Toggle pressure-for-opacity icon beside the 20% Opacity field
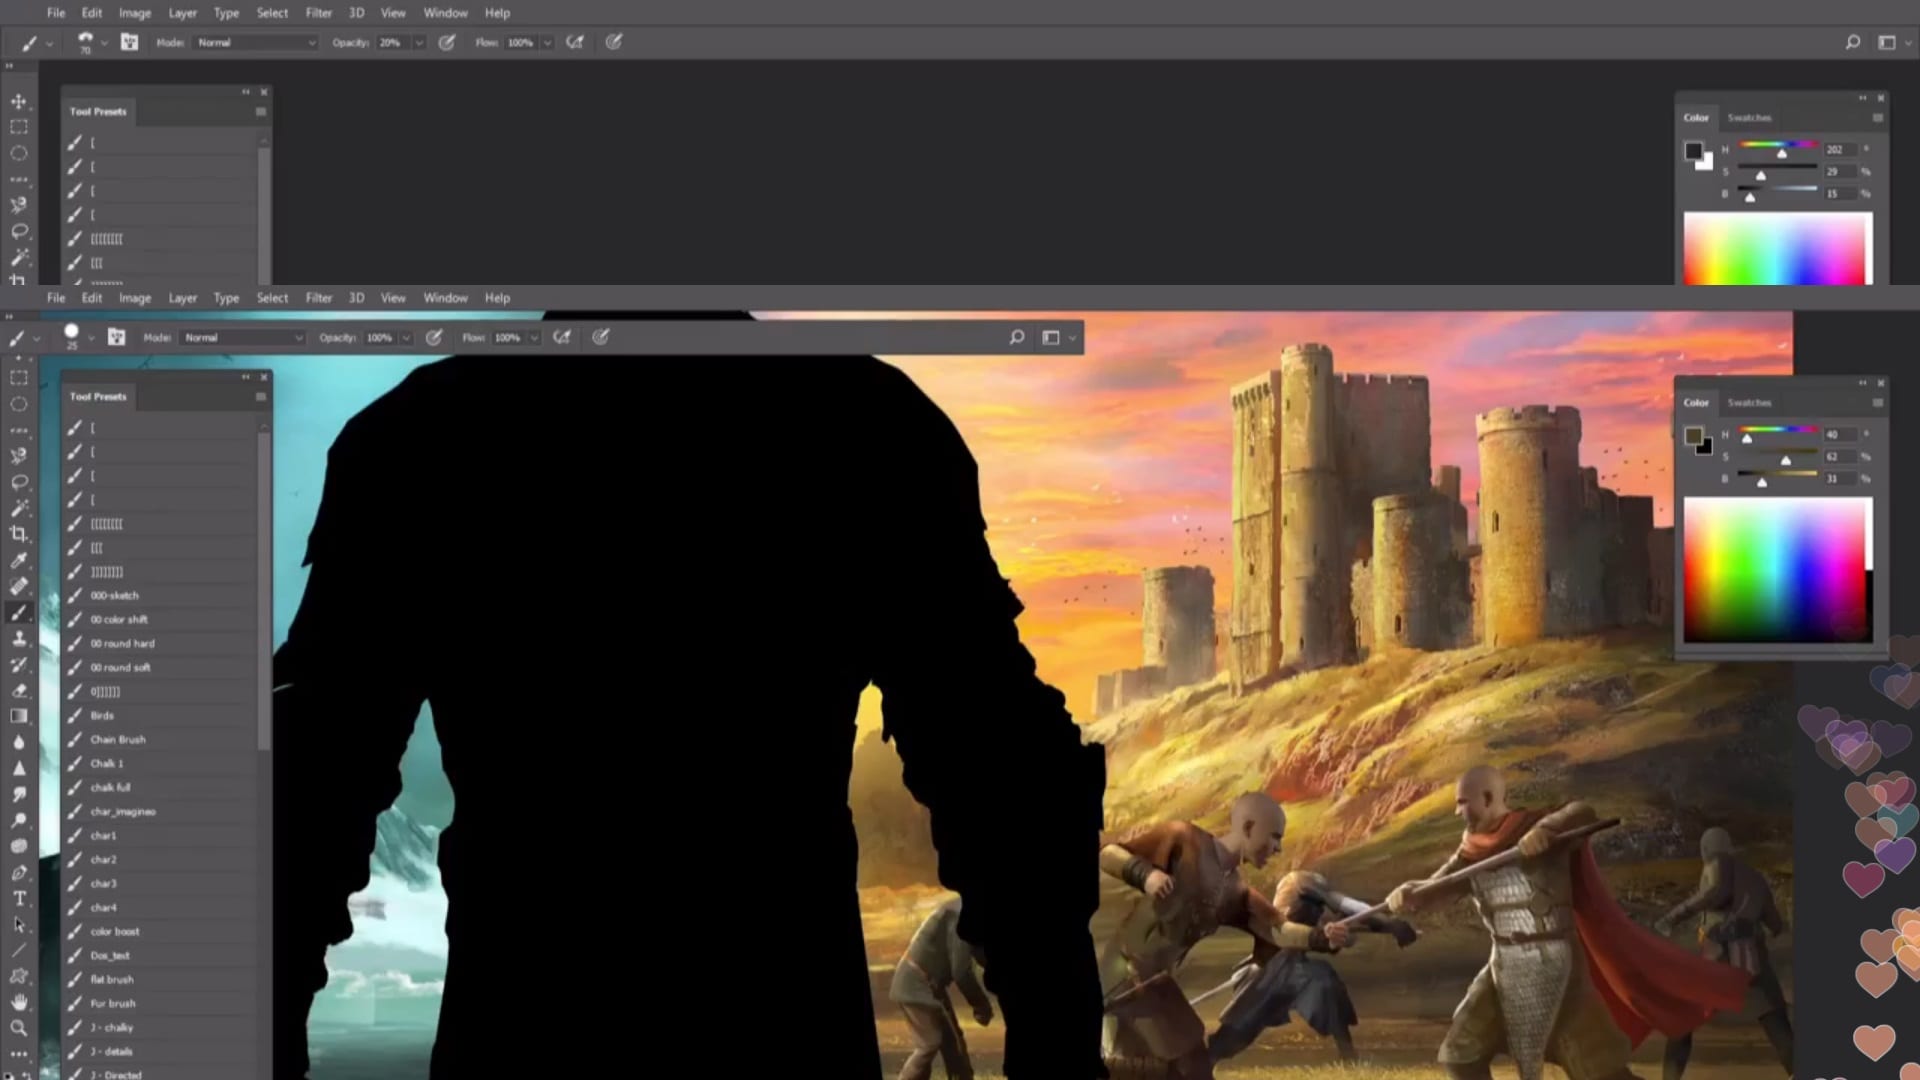Viewport: 1920px width, 1080px height. coord(447,42)
